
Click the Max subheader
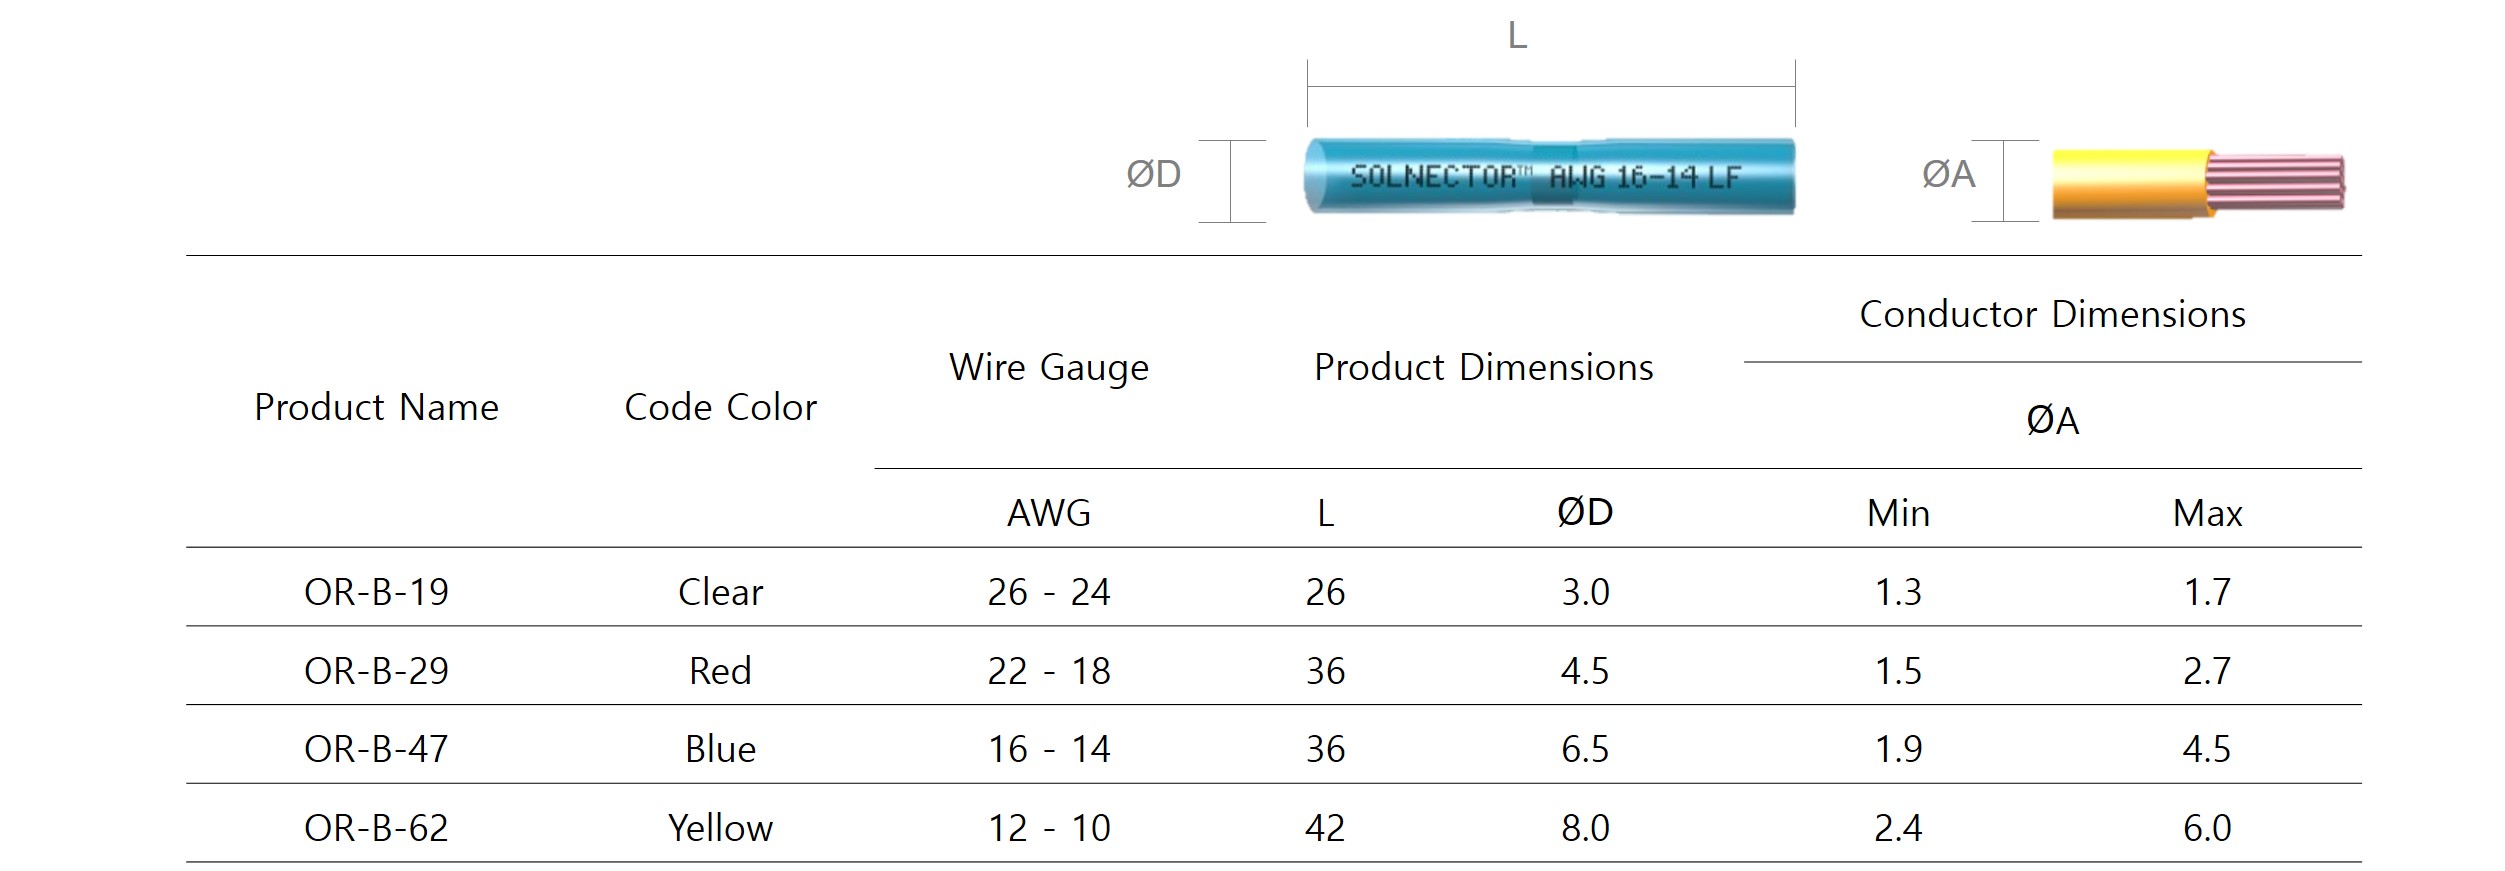[2207, 513]
